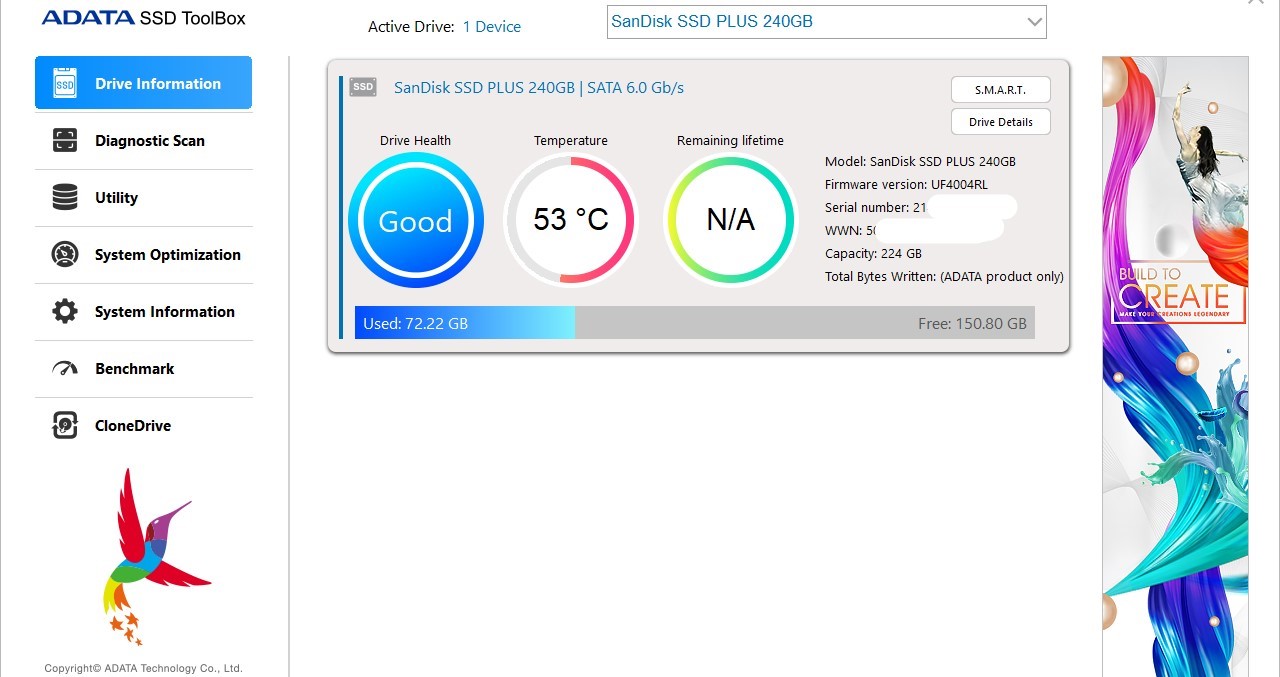
Task: Click the 'Active Drive:' label
Action: point(411,27)
